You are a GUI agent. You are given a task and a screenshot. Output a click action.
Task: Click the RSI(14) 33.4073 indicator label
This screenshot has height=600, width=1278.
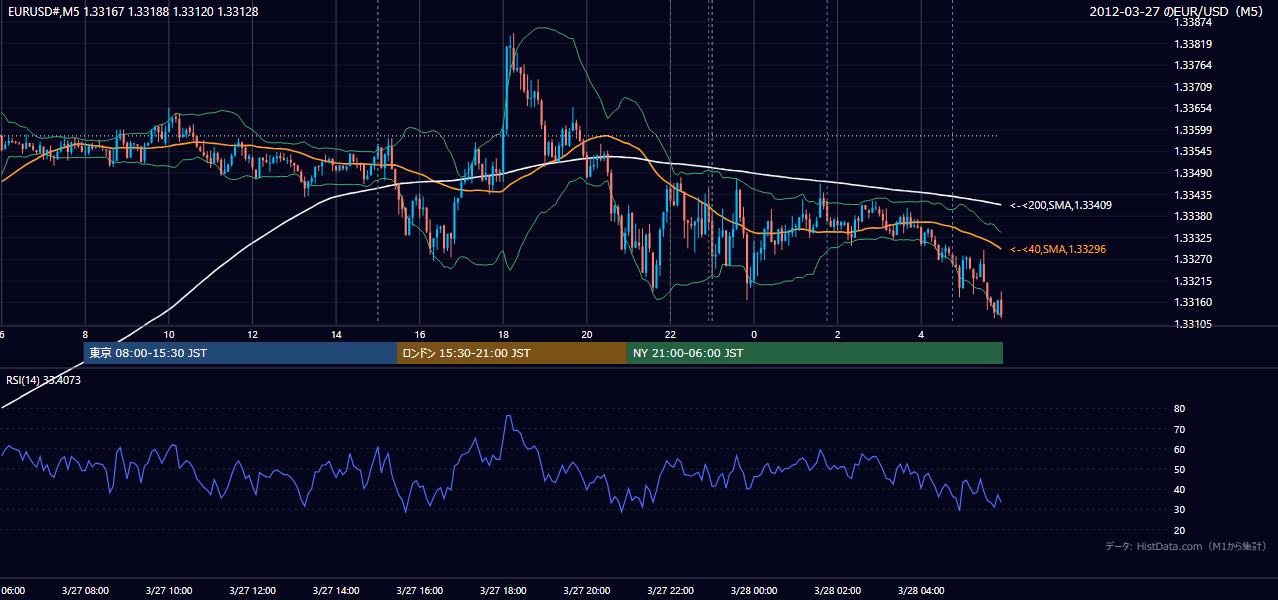tap(44, 380)
